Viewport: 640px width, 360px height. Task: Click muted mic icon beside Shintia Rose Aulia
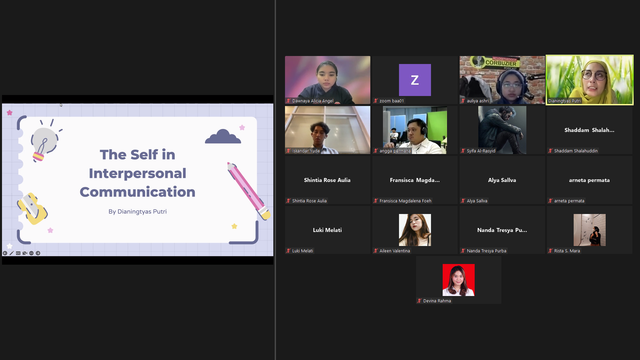pos(288,201)
